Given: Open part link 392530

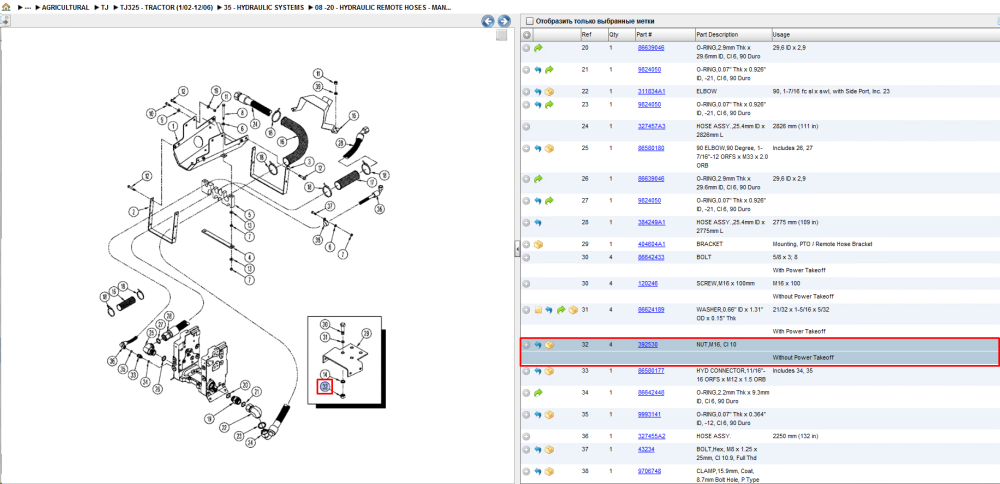Looking at the screenshot, I should point(648,344).
